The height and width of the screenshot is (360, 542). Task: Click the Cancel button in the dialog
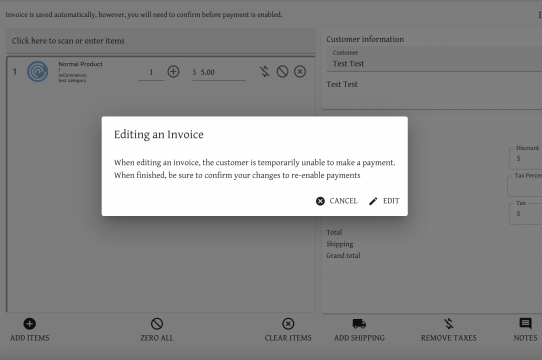coord(337,201)
